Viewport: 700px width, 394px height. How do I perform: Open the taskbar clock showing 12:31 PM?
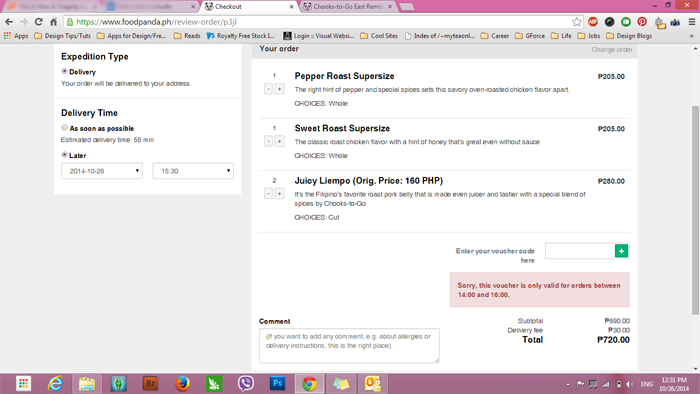point(674,384)
